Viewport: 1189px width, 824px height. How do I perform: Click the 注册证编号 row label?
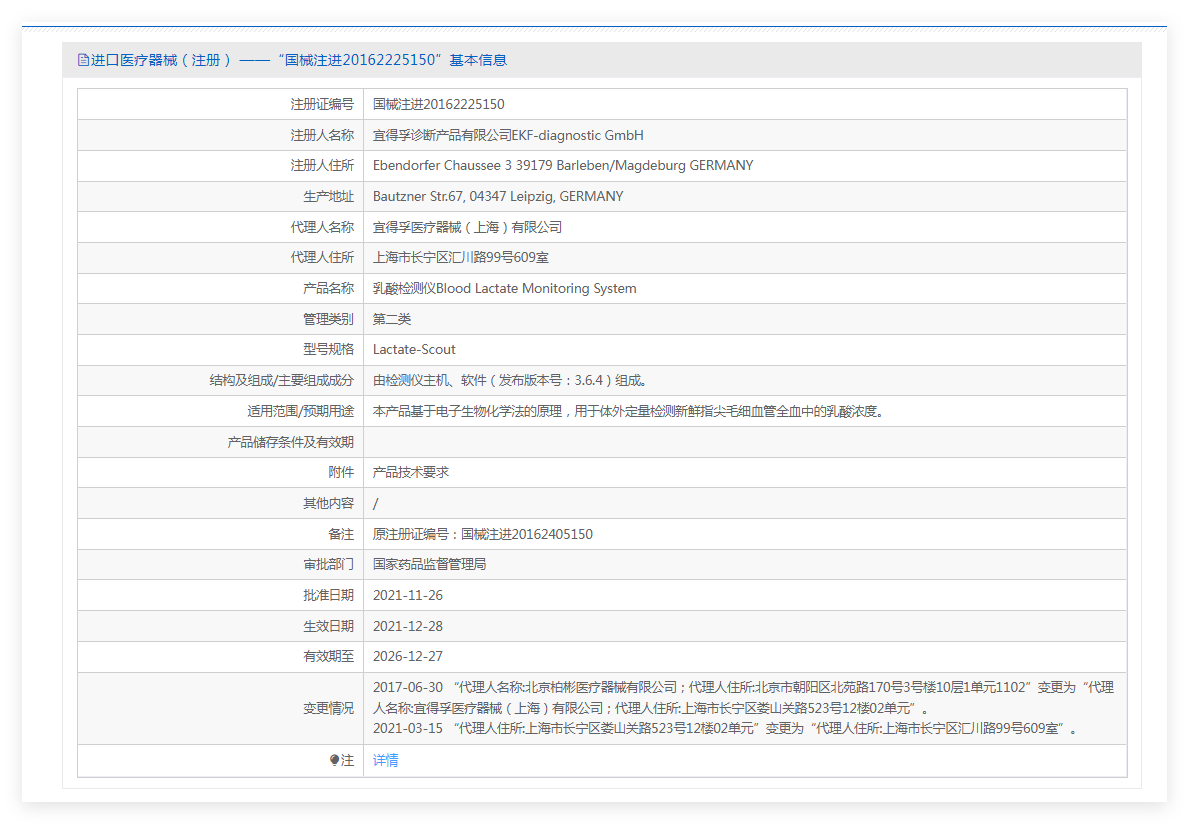coord(322,105)
